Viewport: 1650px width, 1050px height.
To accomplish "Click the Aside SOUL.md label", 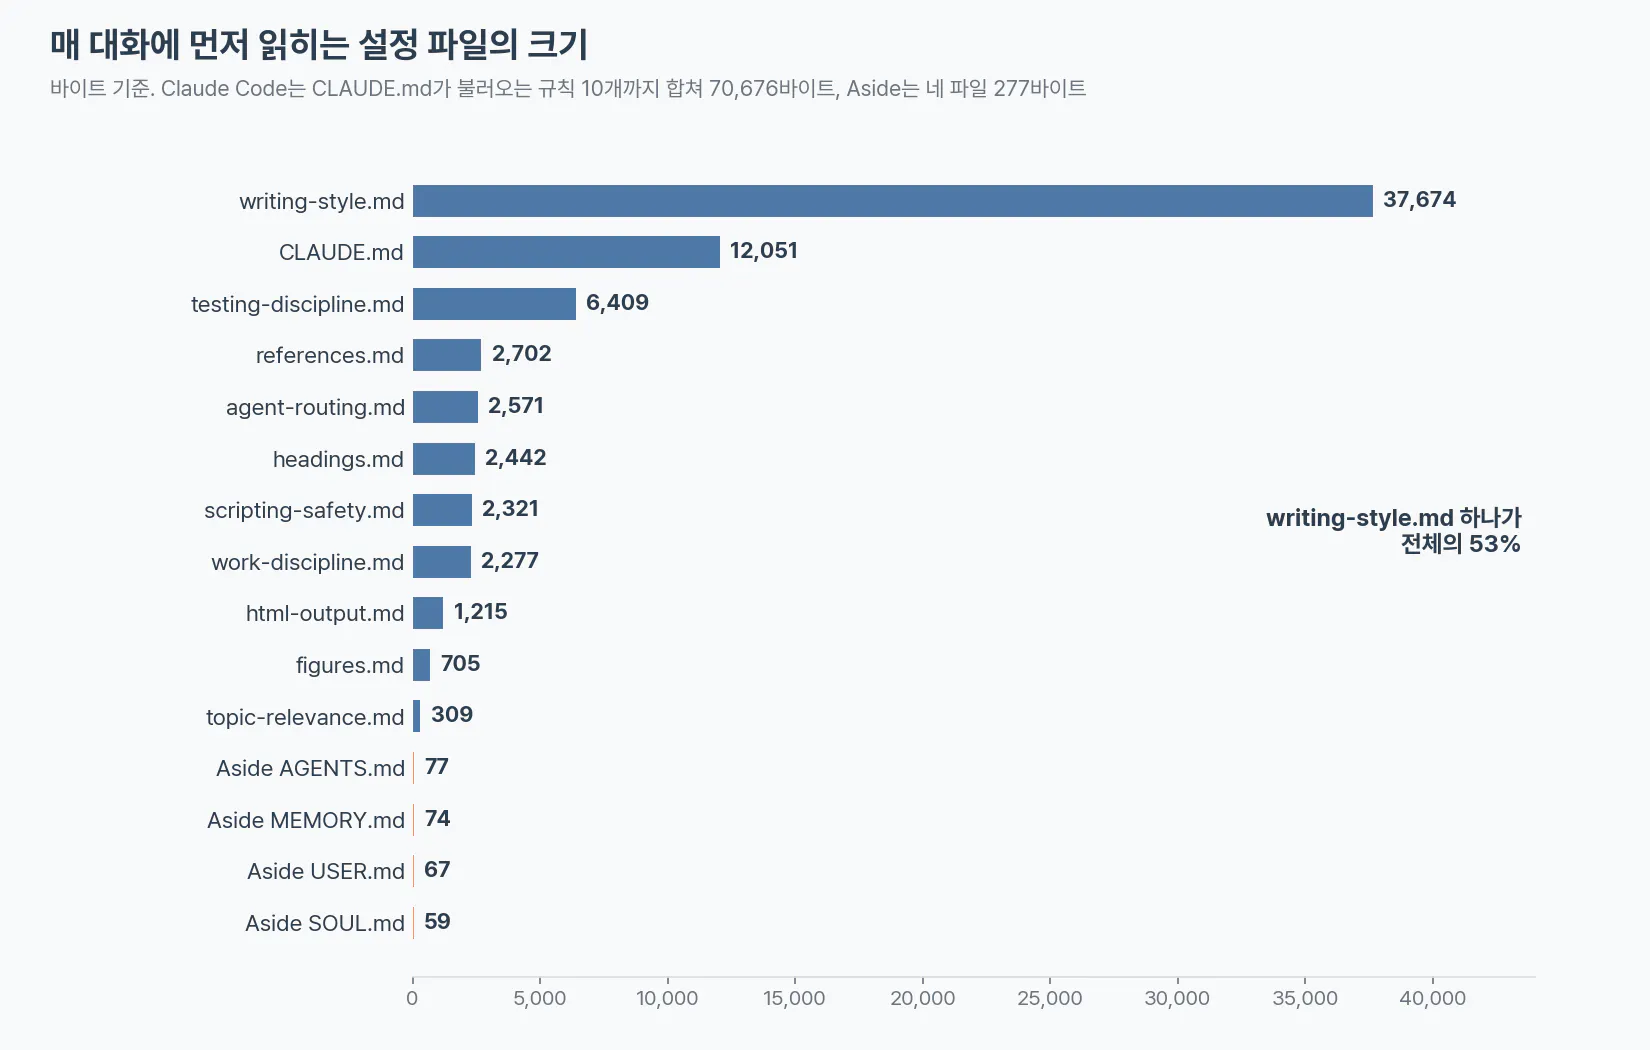I will pos(325,923).
